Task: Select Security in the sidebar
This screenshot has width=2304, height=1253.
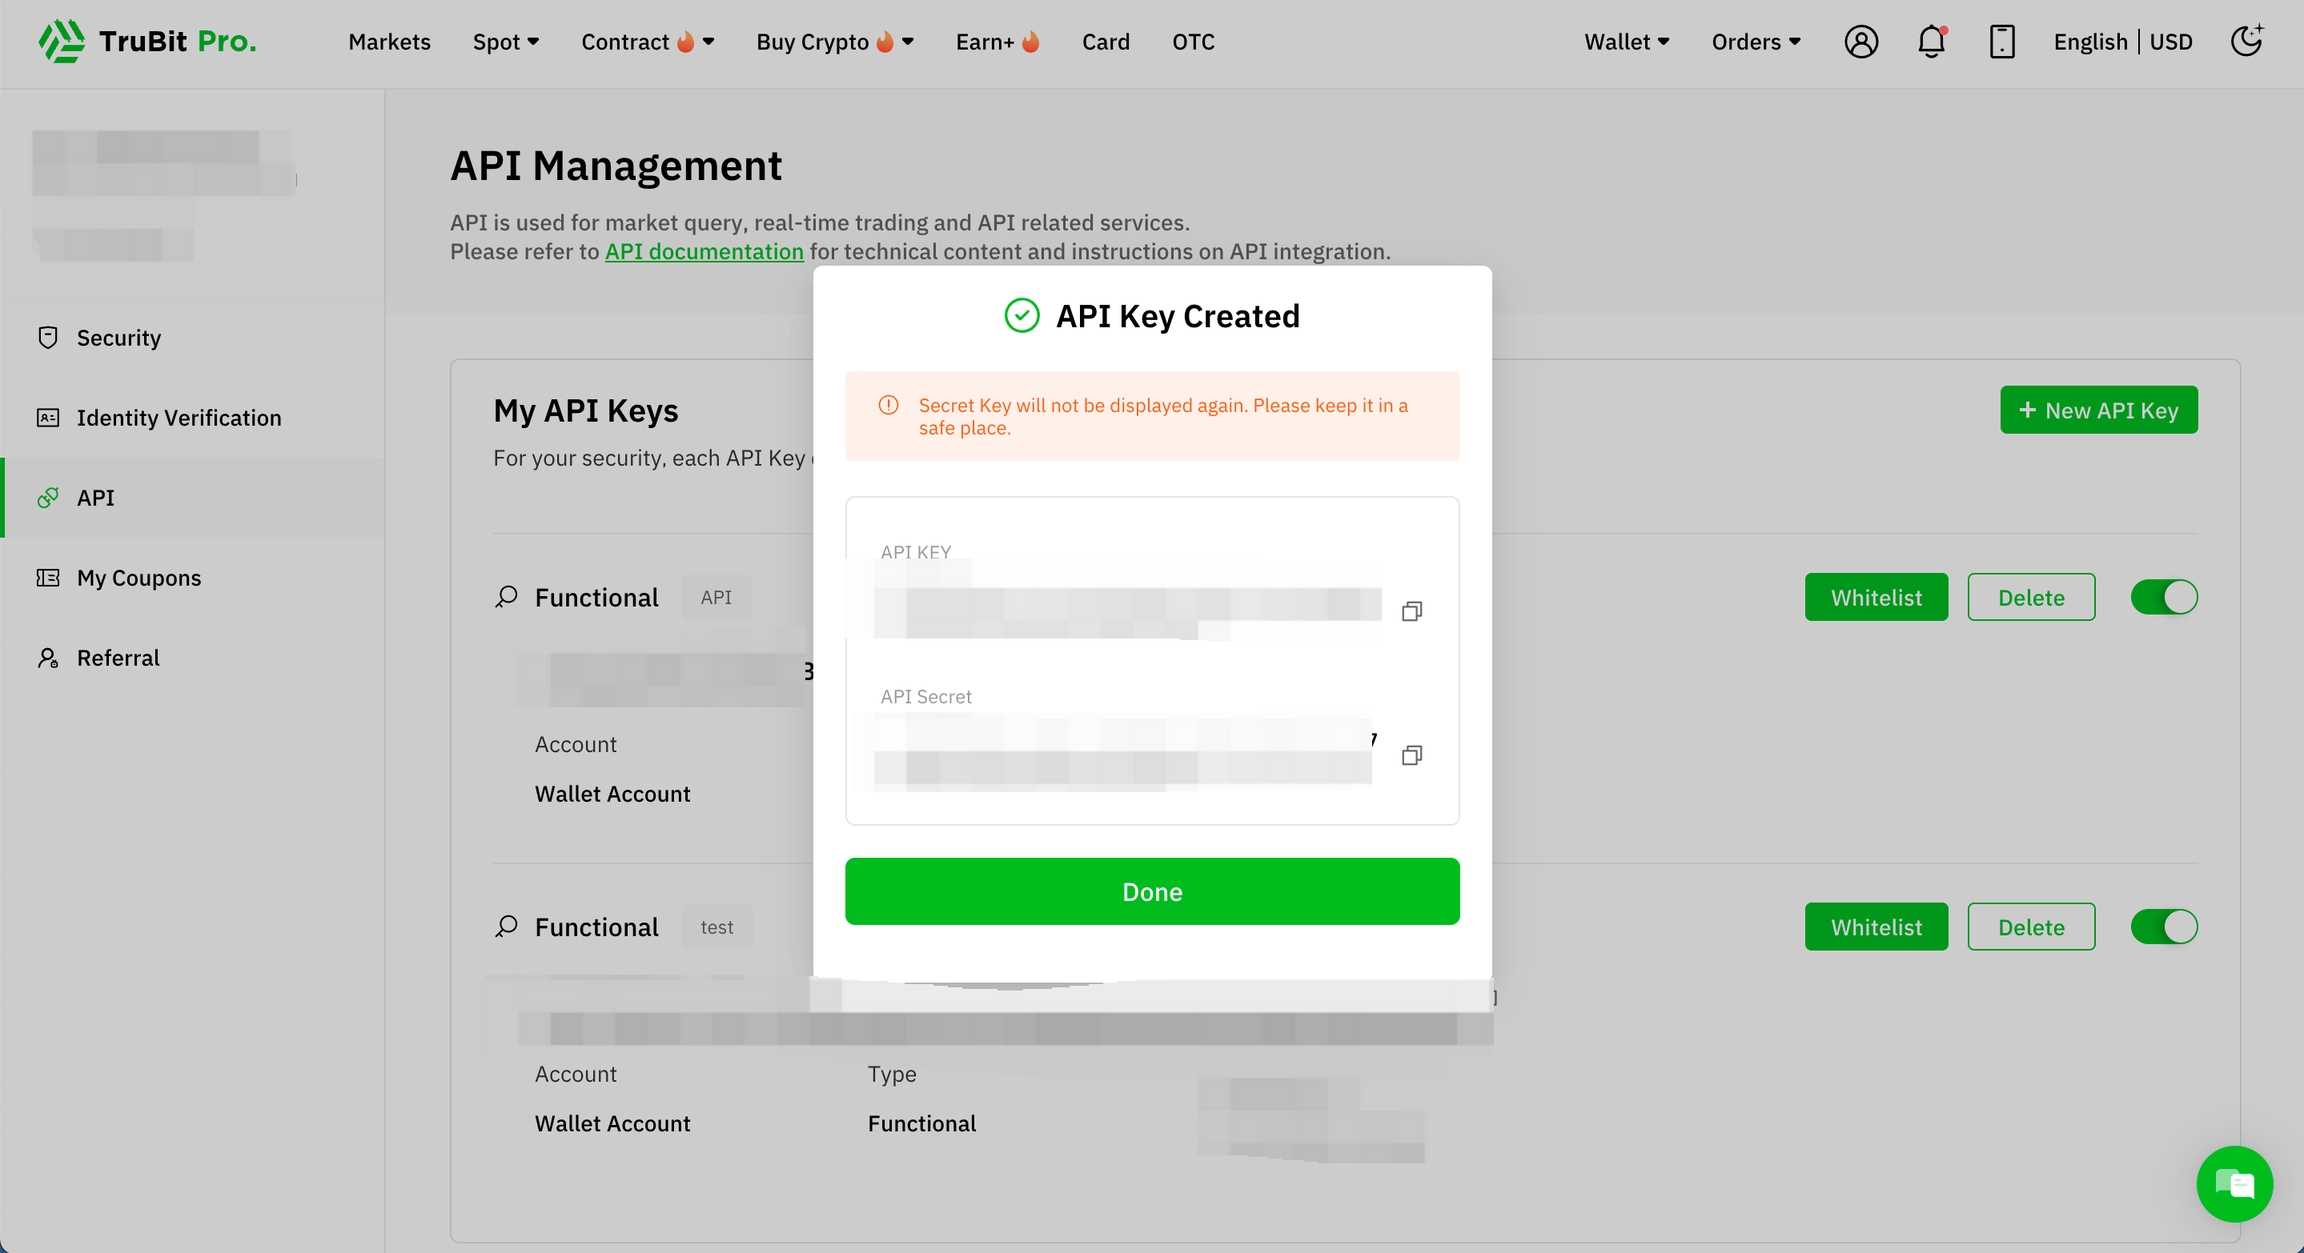Action: pyautogui.click(x=118, y=338)
